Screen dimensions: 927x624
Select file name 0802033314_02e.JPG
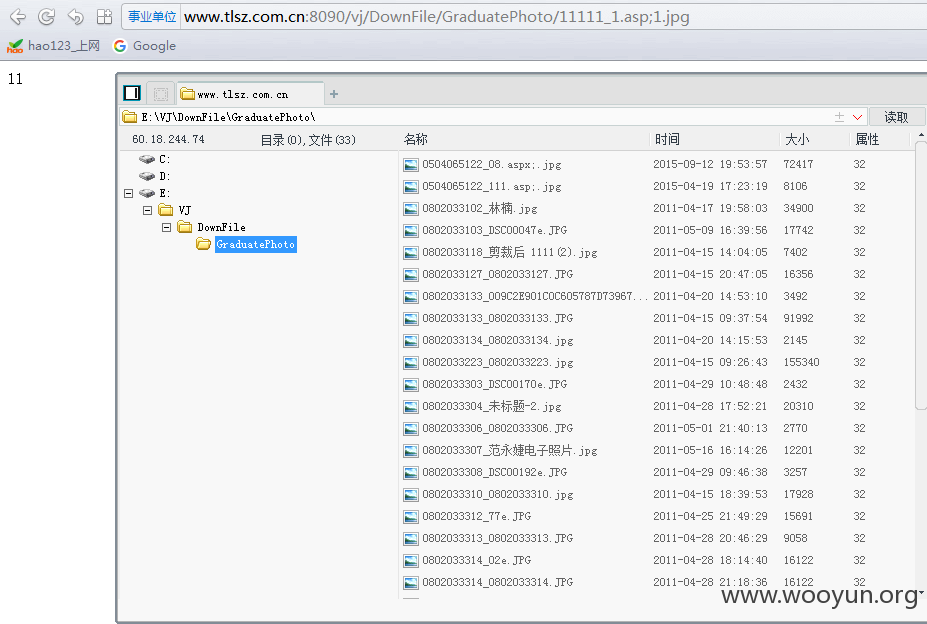477,560
